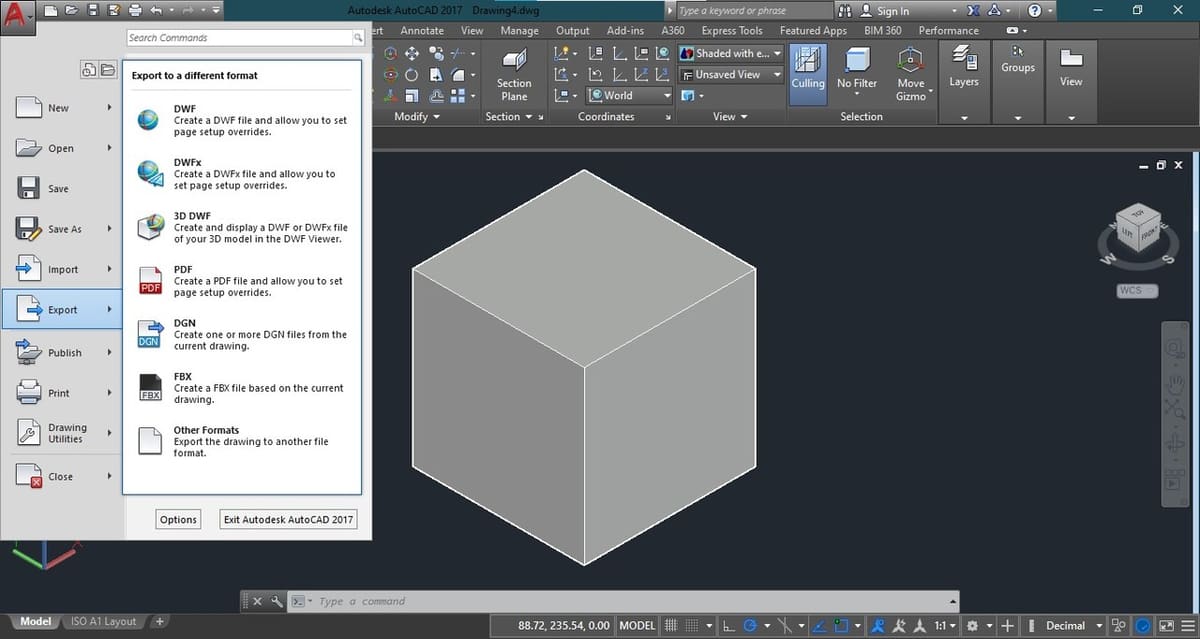Toggle the Culling selection button
The width and height of the screenshot is (1200, 639).
(x=807, y=68)
